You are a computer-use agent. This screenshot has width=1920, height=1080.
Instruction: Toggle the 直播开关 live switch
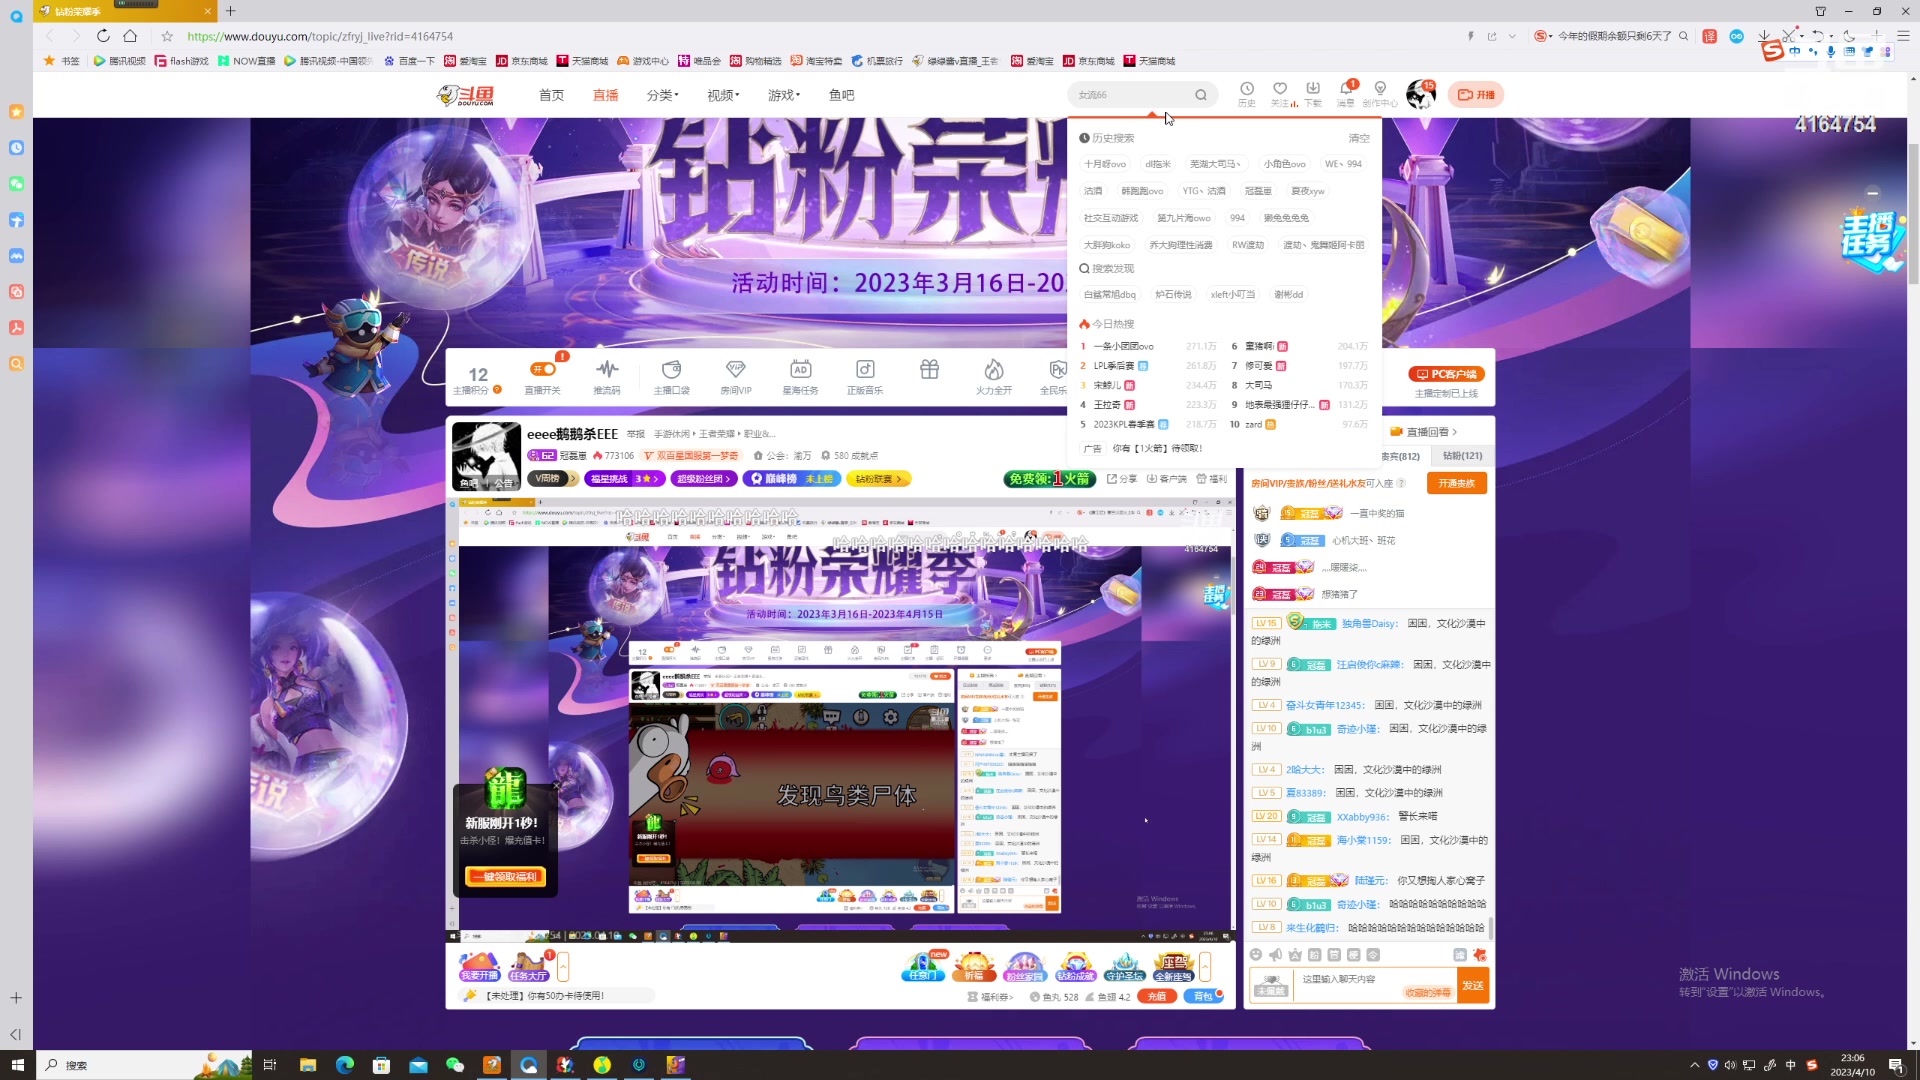click(543, 370)
